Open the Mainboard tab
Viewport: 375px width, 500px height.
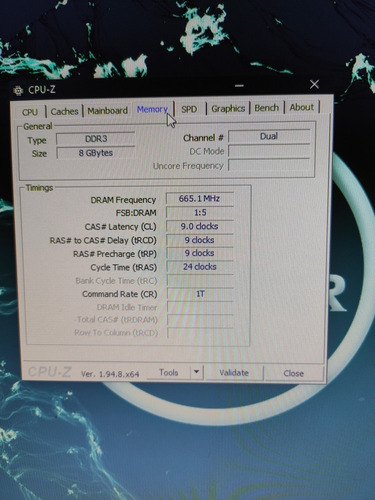pos(107,111)
